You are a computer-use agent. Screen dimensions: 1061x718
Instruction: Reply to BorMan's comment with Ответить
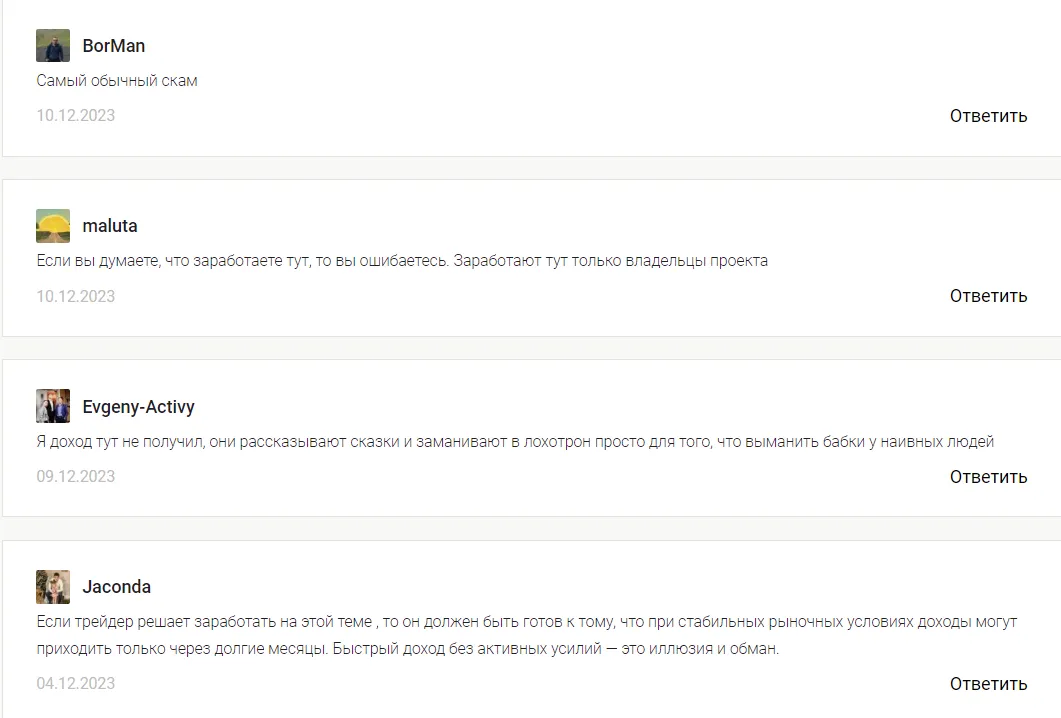coord(988,116)
